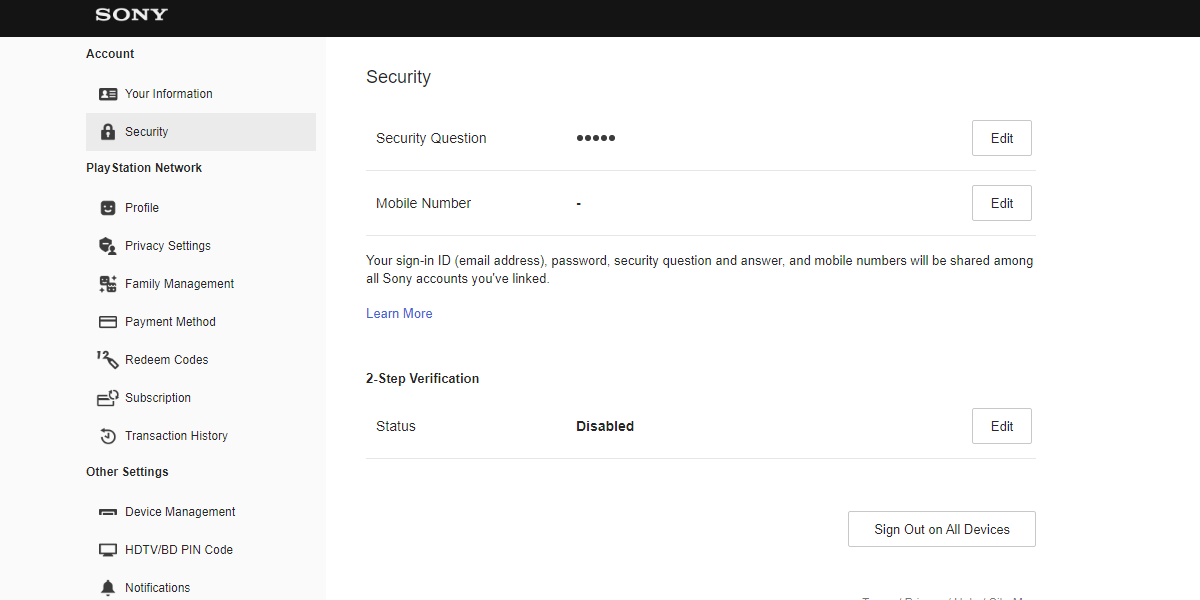Go to Transaction History page
The image size is (1200, 600).
coord(176,436)
